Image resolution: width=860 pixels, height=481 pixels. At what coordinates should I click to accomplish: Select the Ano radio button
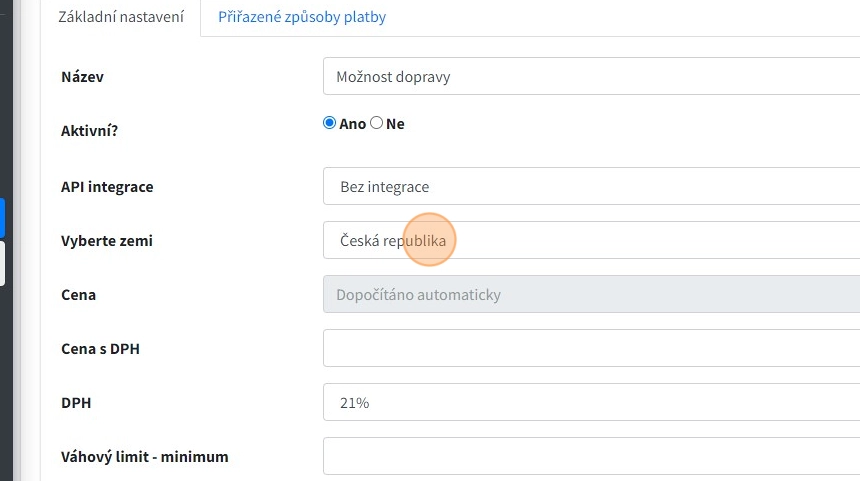pyautogui.click(x=329, y=123)
